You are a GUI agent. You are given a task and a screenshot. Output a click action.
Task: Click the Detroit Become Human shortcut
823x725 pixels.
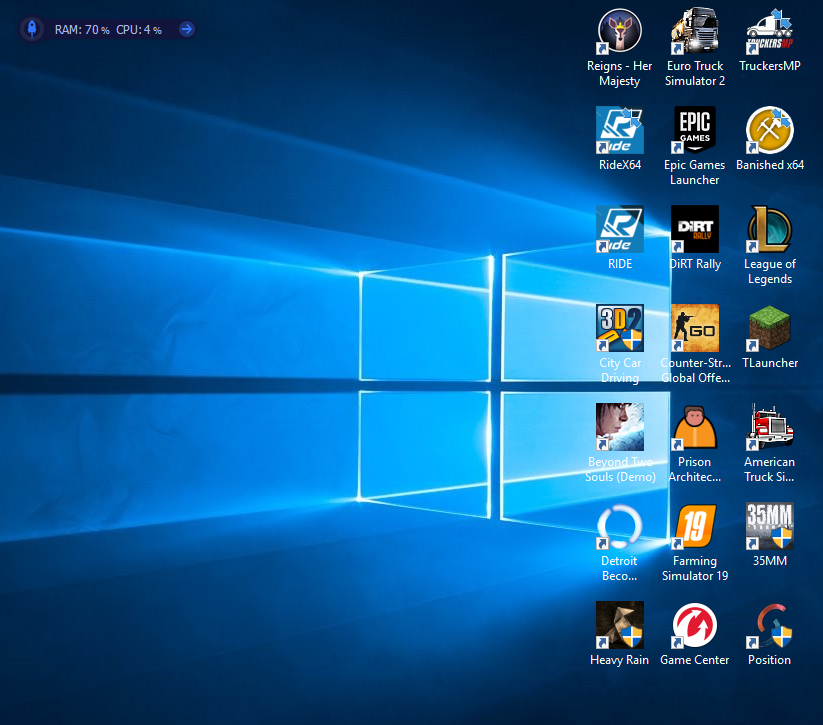coord(619,526)
